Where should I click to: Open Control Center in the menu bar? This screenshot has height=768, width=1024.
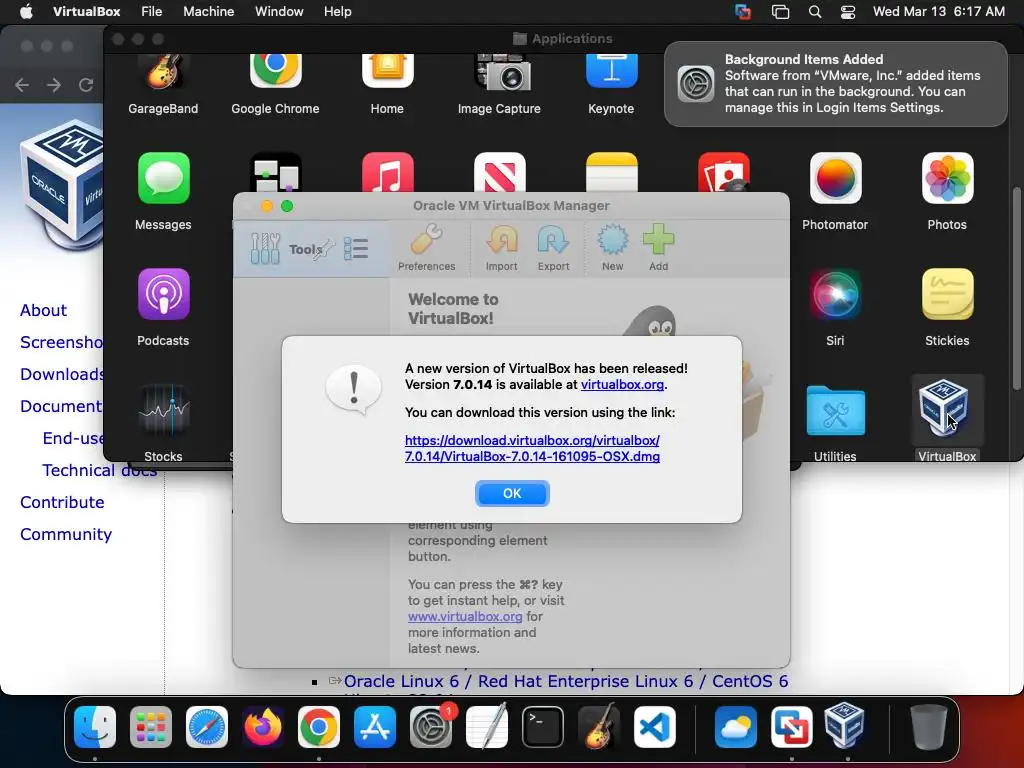(x=848, y=12)
